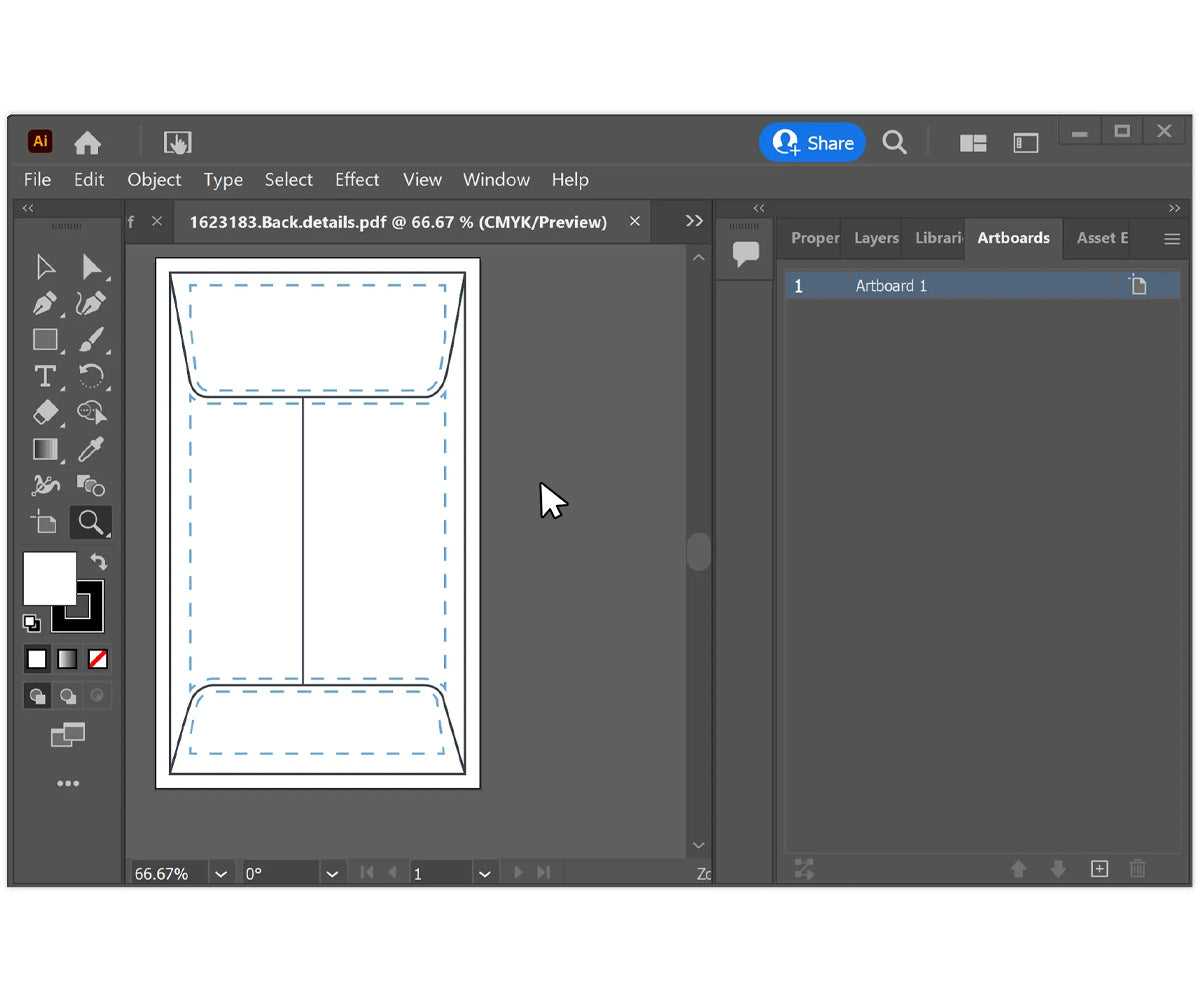The image size is (1200, 1000).
Task: Swap fill and stroke colors
Action: coord(99,562)
